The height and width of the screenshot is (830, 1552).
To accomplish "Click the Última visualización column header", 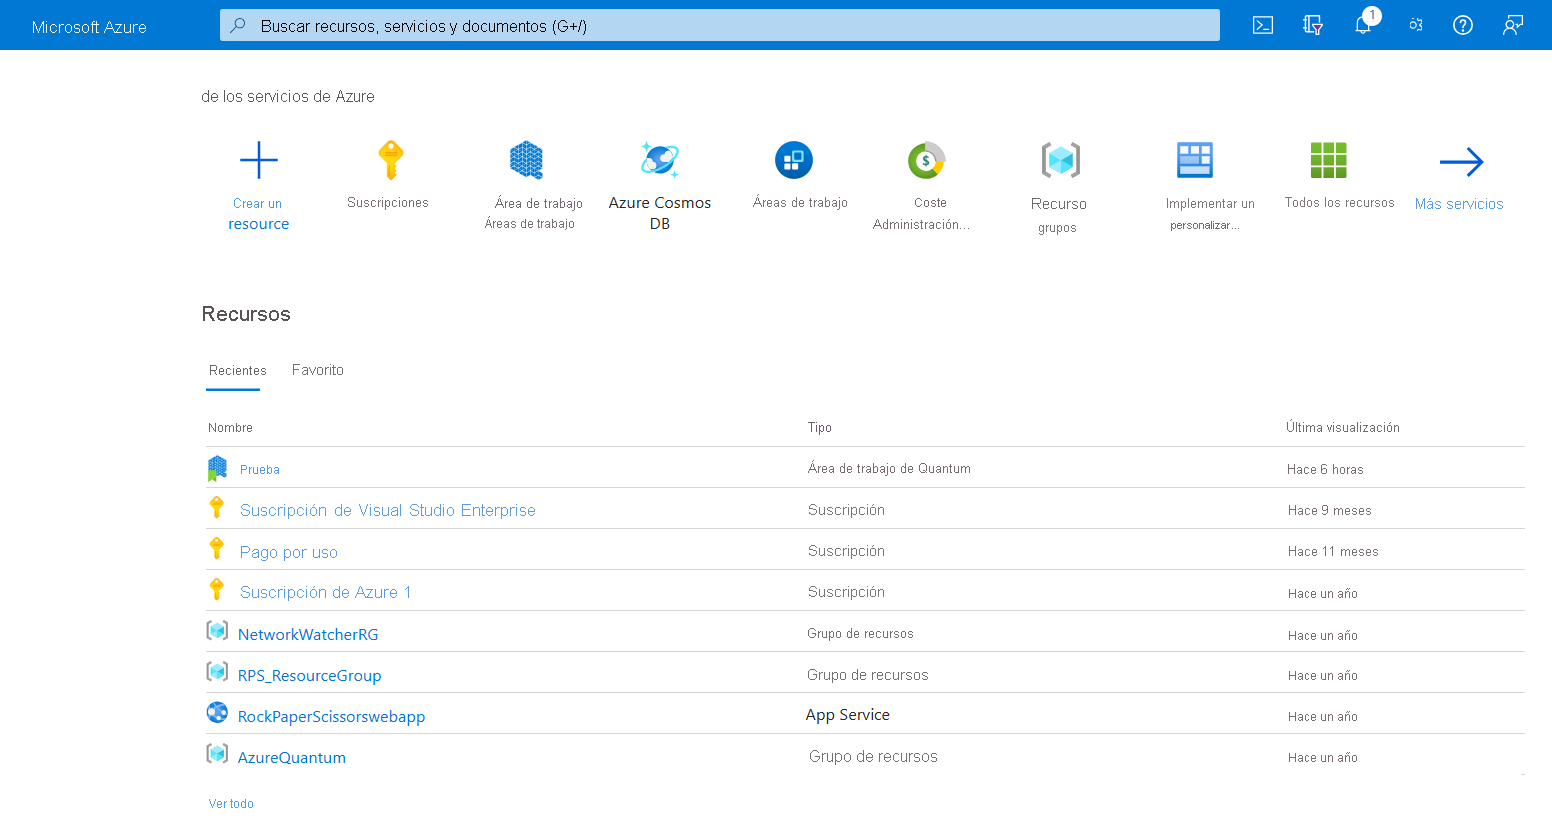I will tap(1343, 428).
